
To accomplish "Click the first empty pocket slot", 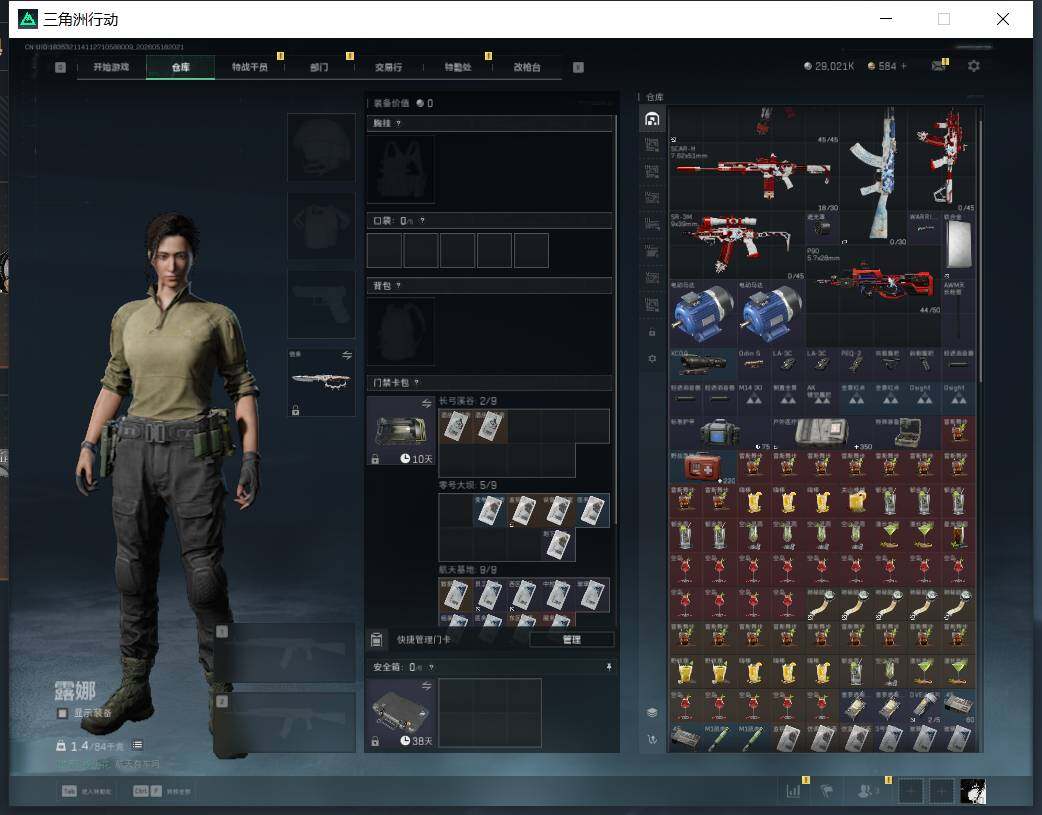I will click(384, 250).
